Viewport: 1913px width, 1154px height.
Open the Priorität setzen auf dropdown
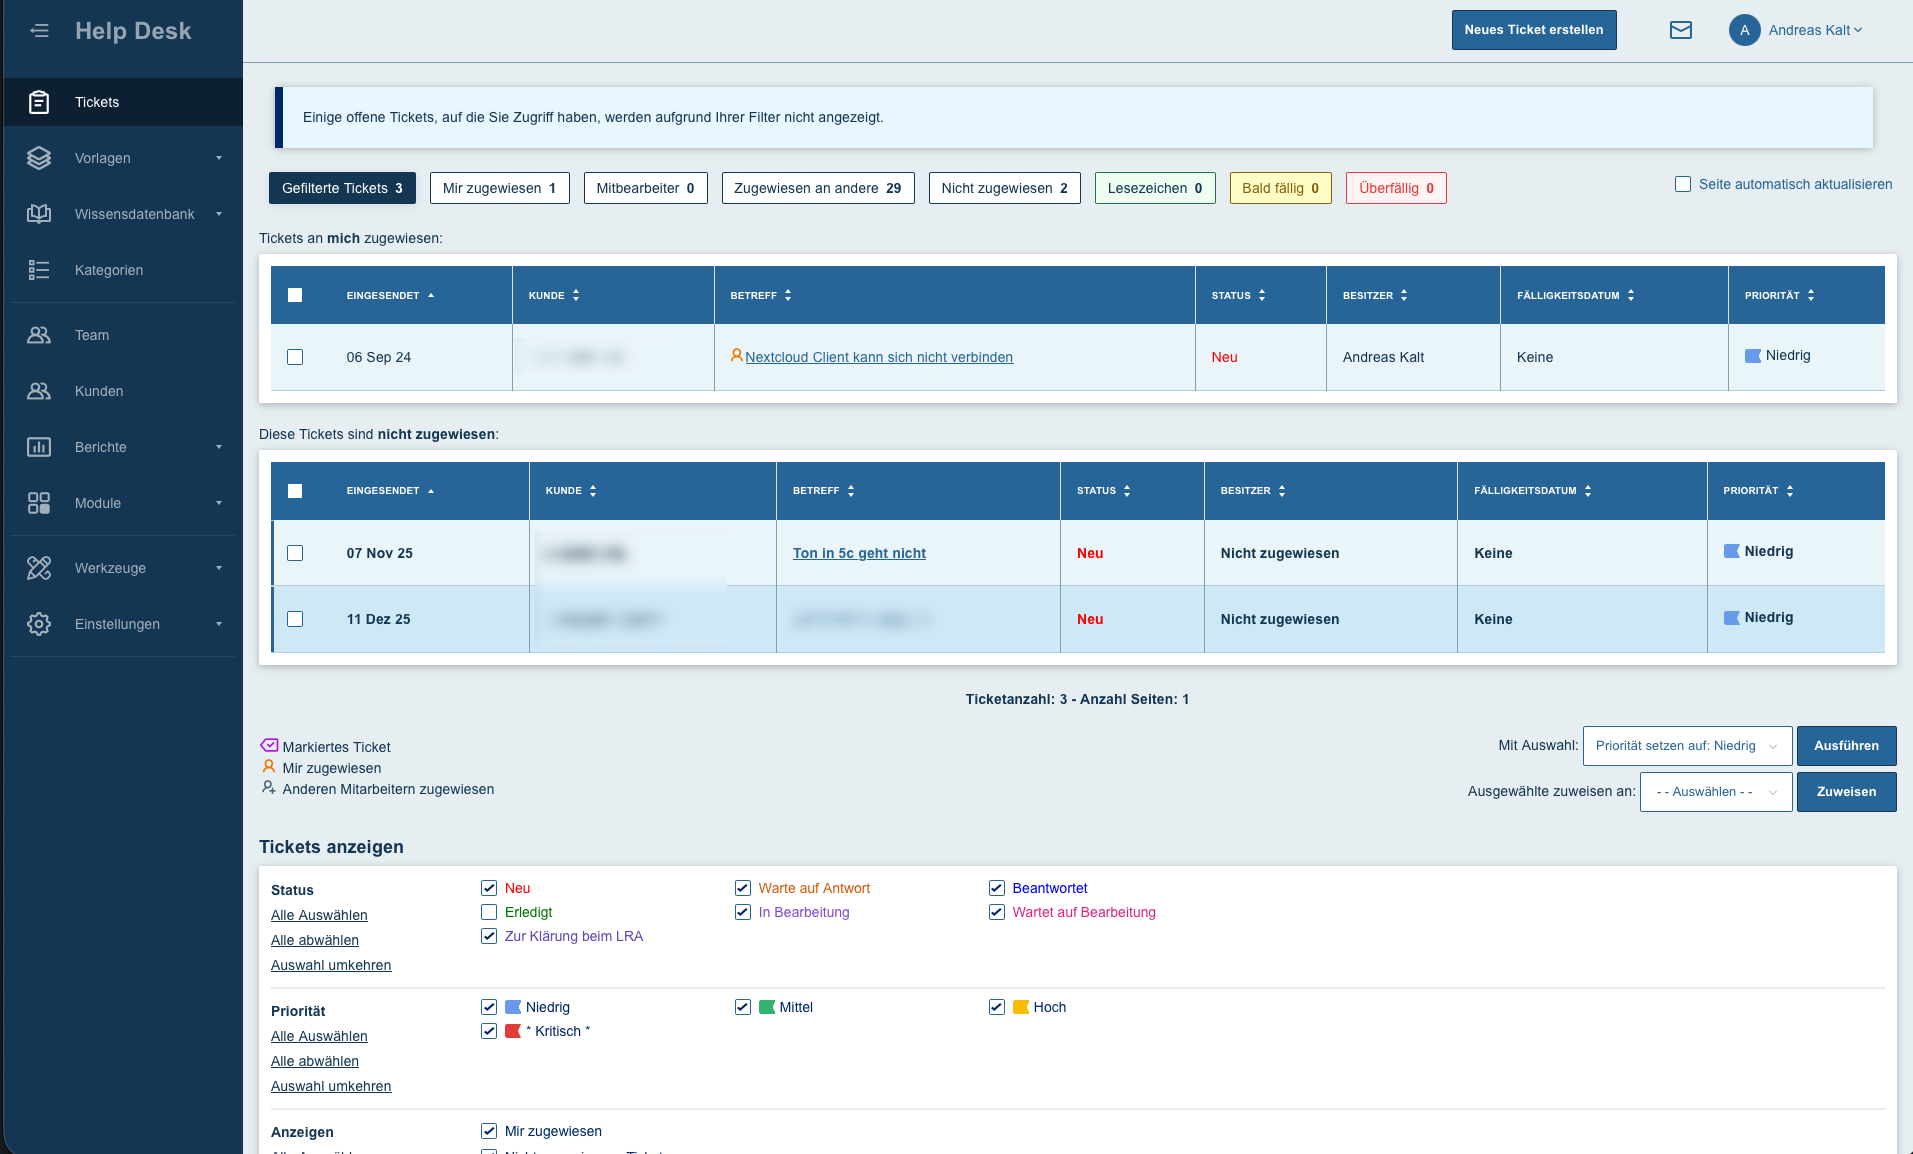(x=1687, y=746)
